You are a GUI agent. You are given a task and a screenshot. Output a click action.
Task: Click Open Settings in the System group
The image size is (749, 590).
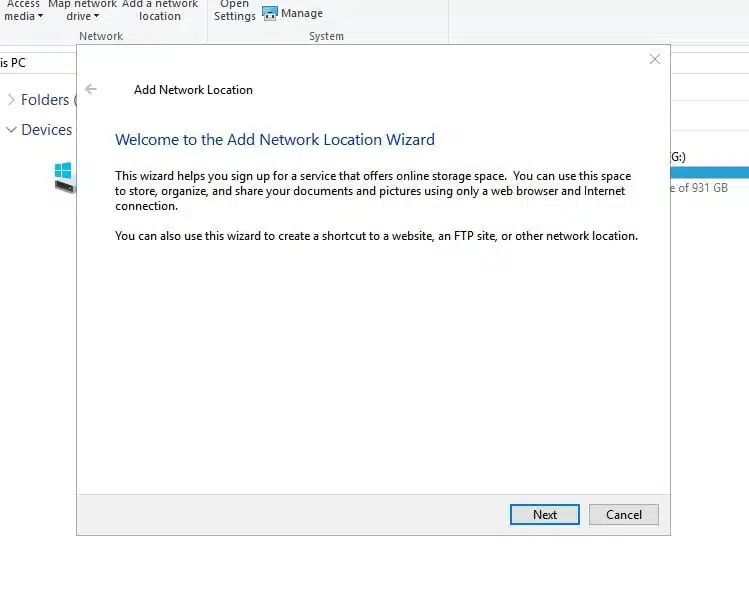pyautogui.click(x=235, y=10)
